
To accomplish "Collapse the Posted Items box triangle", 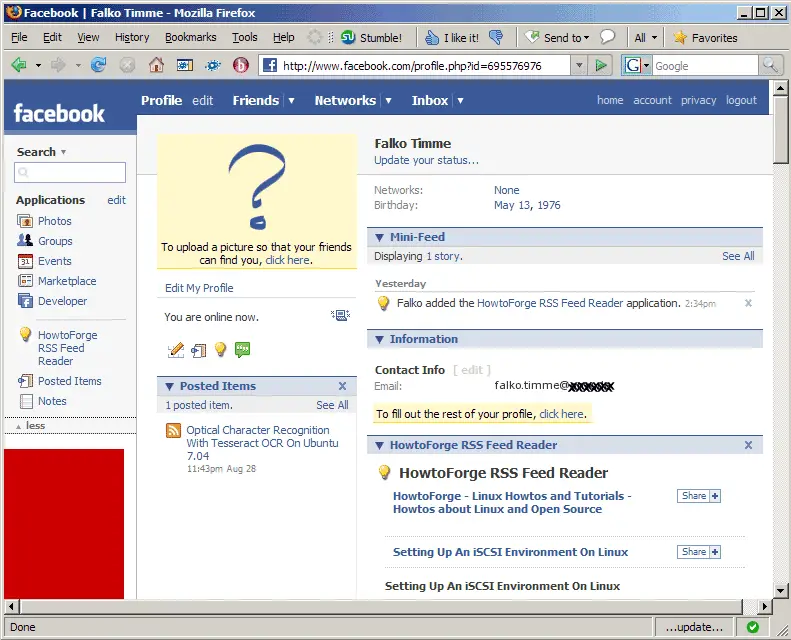I will pyautogui.click(x=170, y=386).
